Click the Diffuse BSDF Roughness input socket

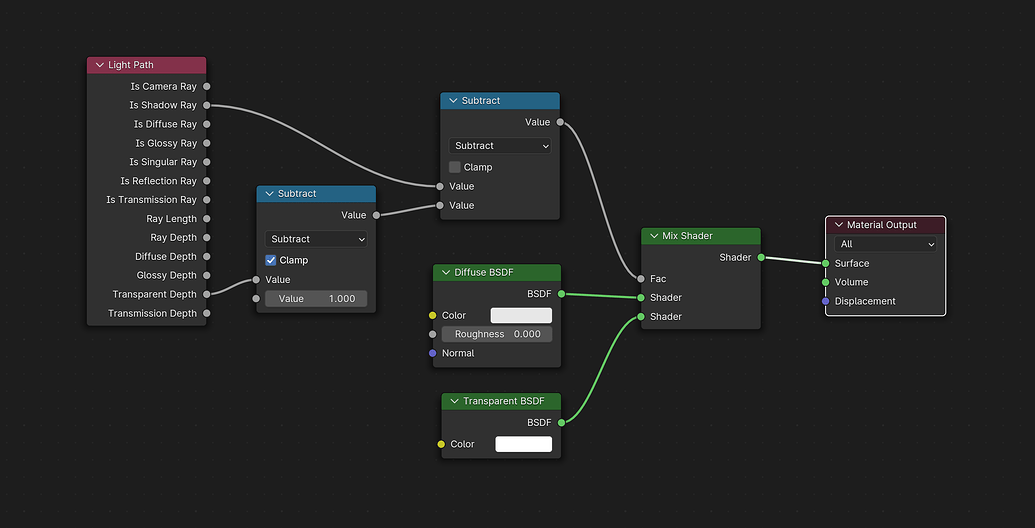[433, 334]
